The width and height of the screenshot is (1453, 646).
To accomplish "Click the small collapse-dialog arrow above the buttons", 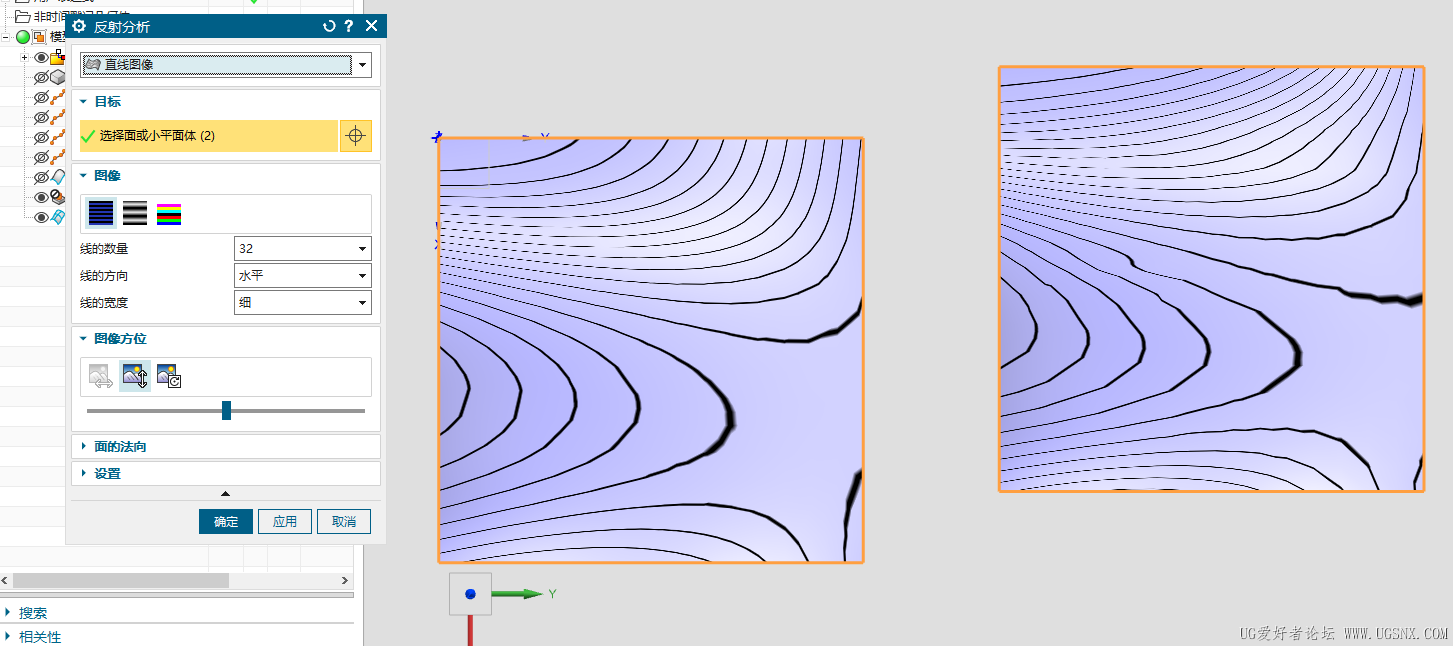I will click(225, 493).
